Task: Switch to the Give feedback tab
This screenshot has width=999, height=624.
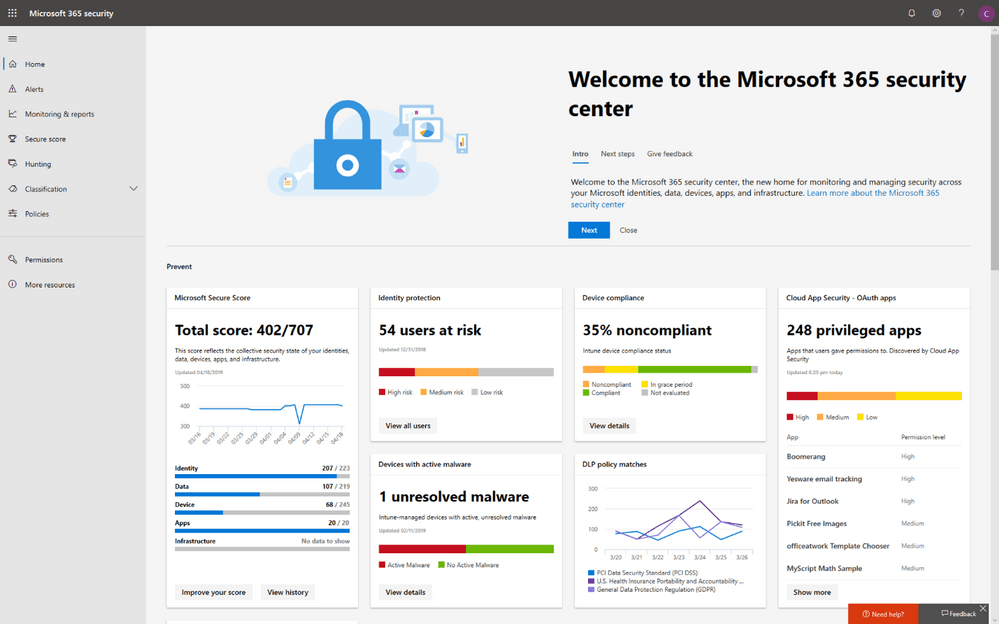Action: [670, 154]
